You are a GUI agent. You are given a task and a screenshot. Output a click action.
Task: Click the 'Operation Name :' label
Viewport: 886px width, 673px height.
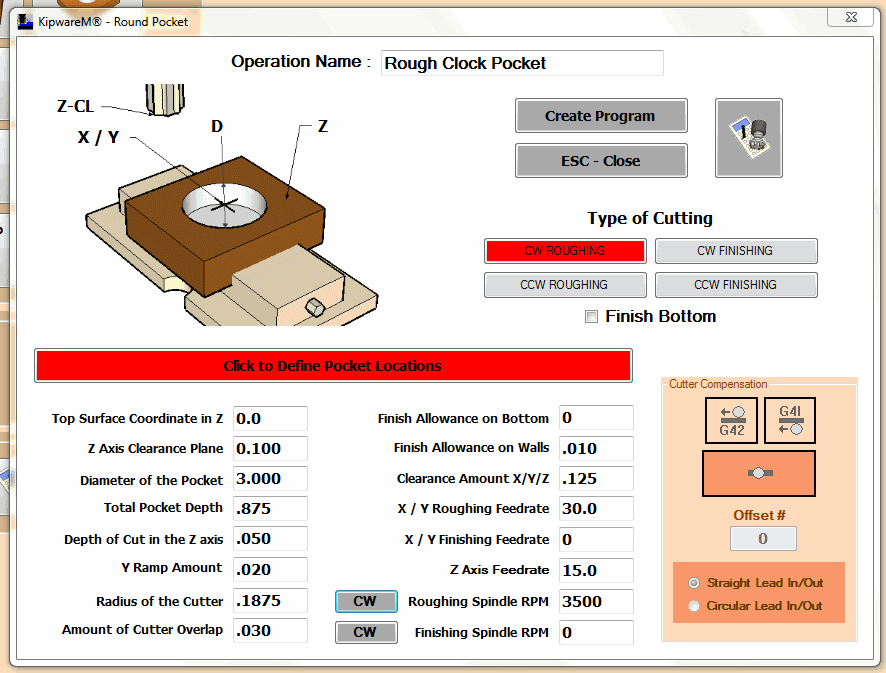(301, 62)
